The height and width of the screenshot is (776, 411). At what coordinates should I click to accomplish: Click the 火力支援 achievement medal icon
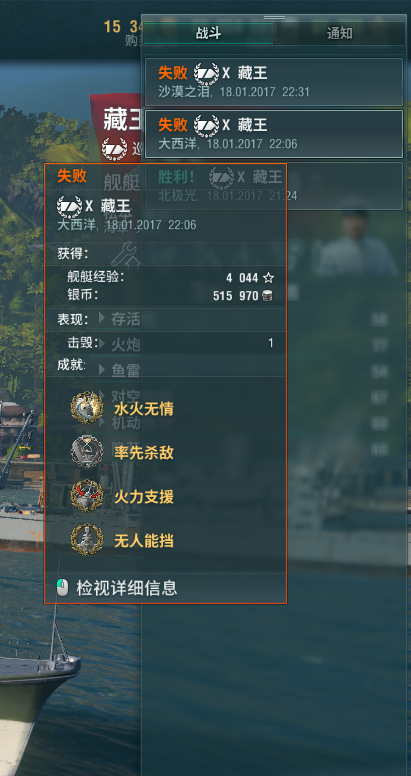pos(87,496)
